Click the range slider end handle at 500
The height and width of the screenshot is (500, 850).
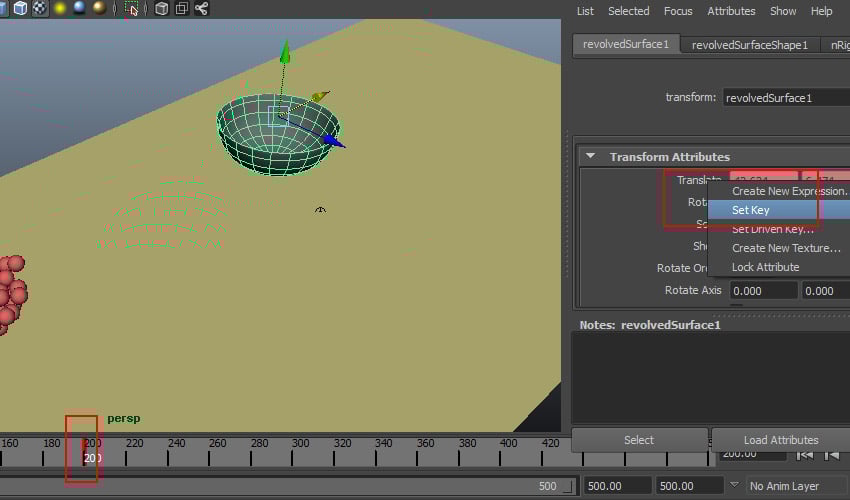[567, 486]
